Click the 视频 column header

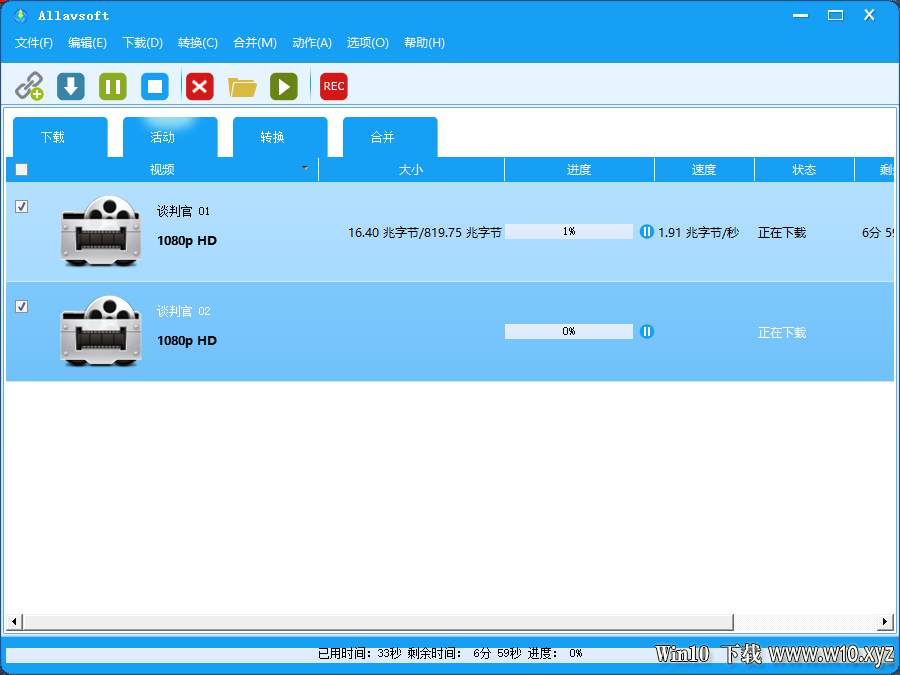(x=162, y=169)
